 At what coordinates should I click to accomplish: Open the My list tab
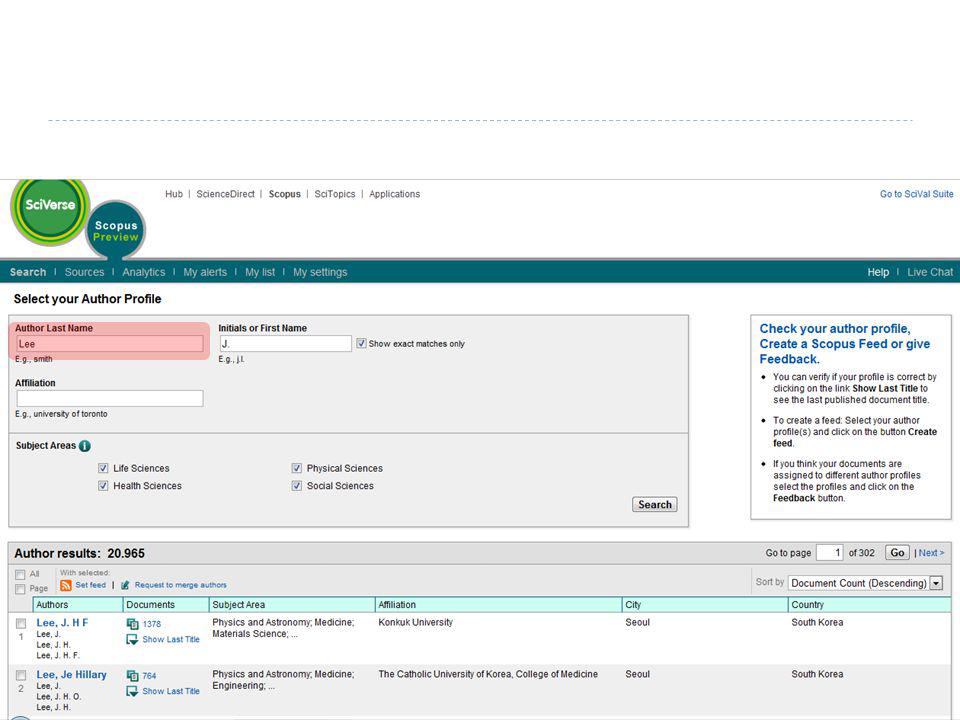[260, 272]
